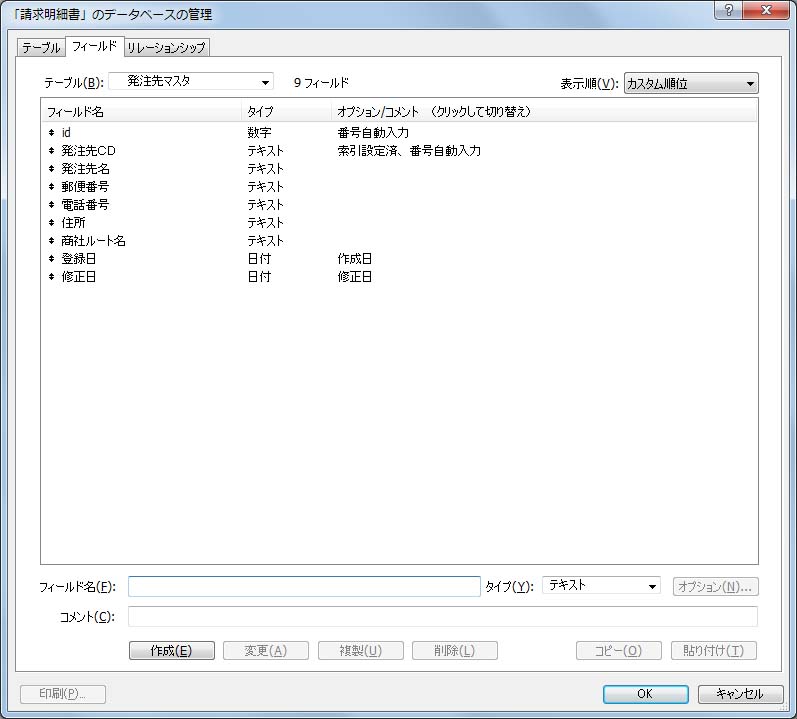Click the 印刷(P)... button
797x719 pixels.
click(63, 694)
